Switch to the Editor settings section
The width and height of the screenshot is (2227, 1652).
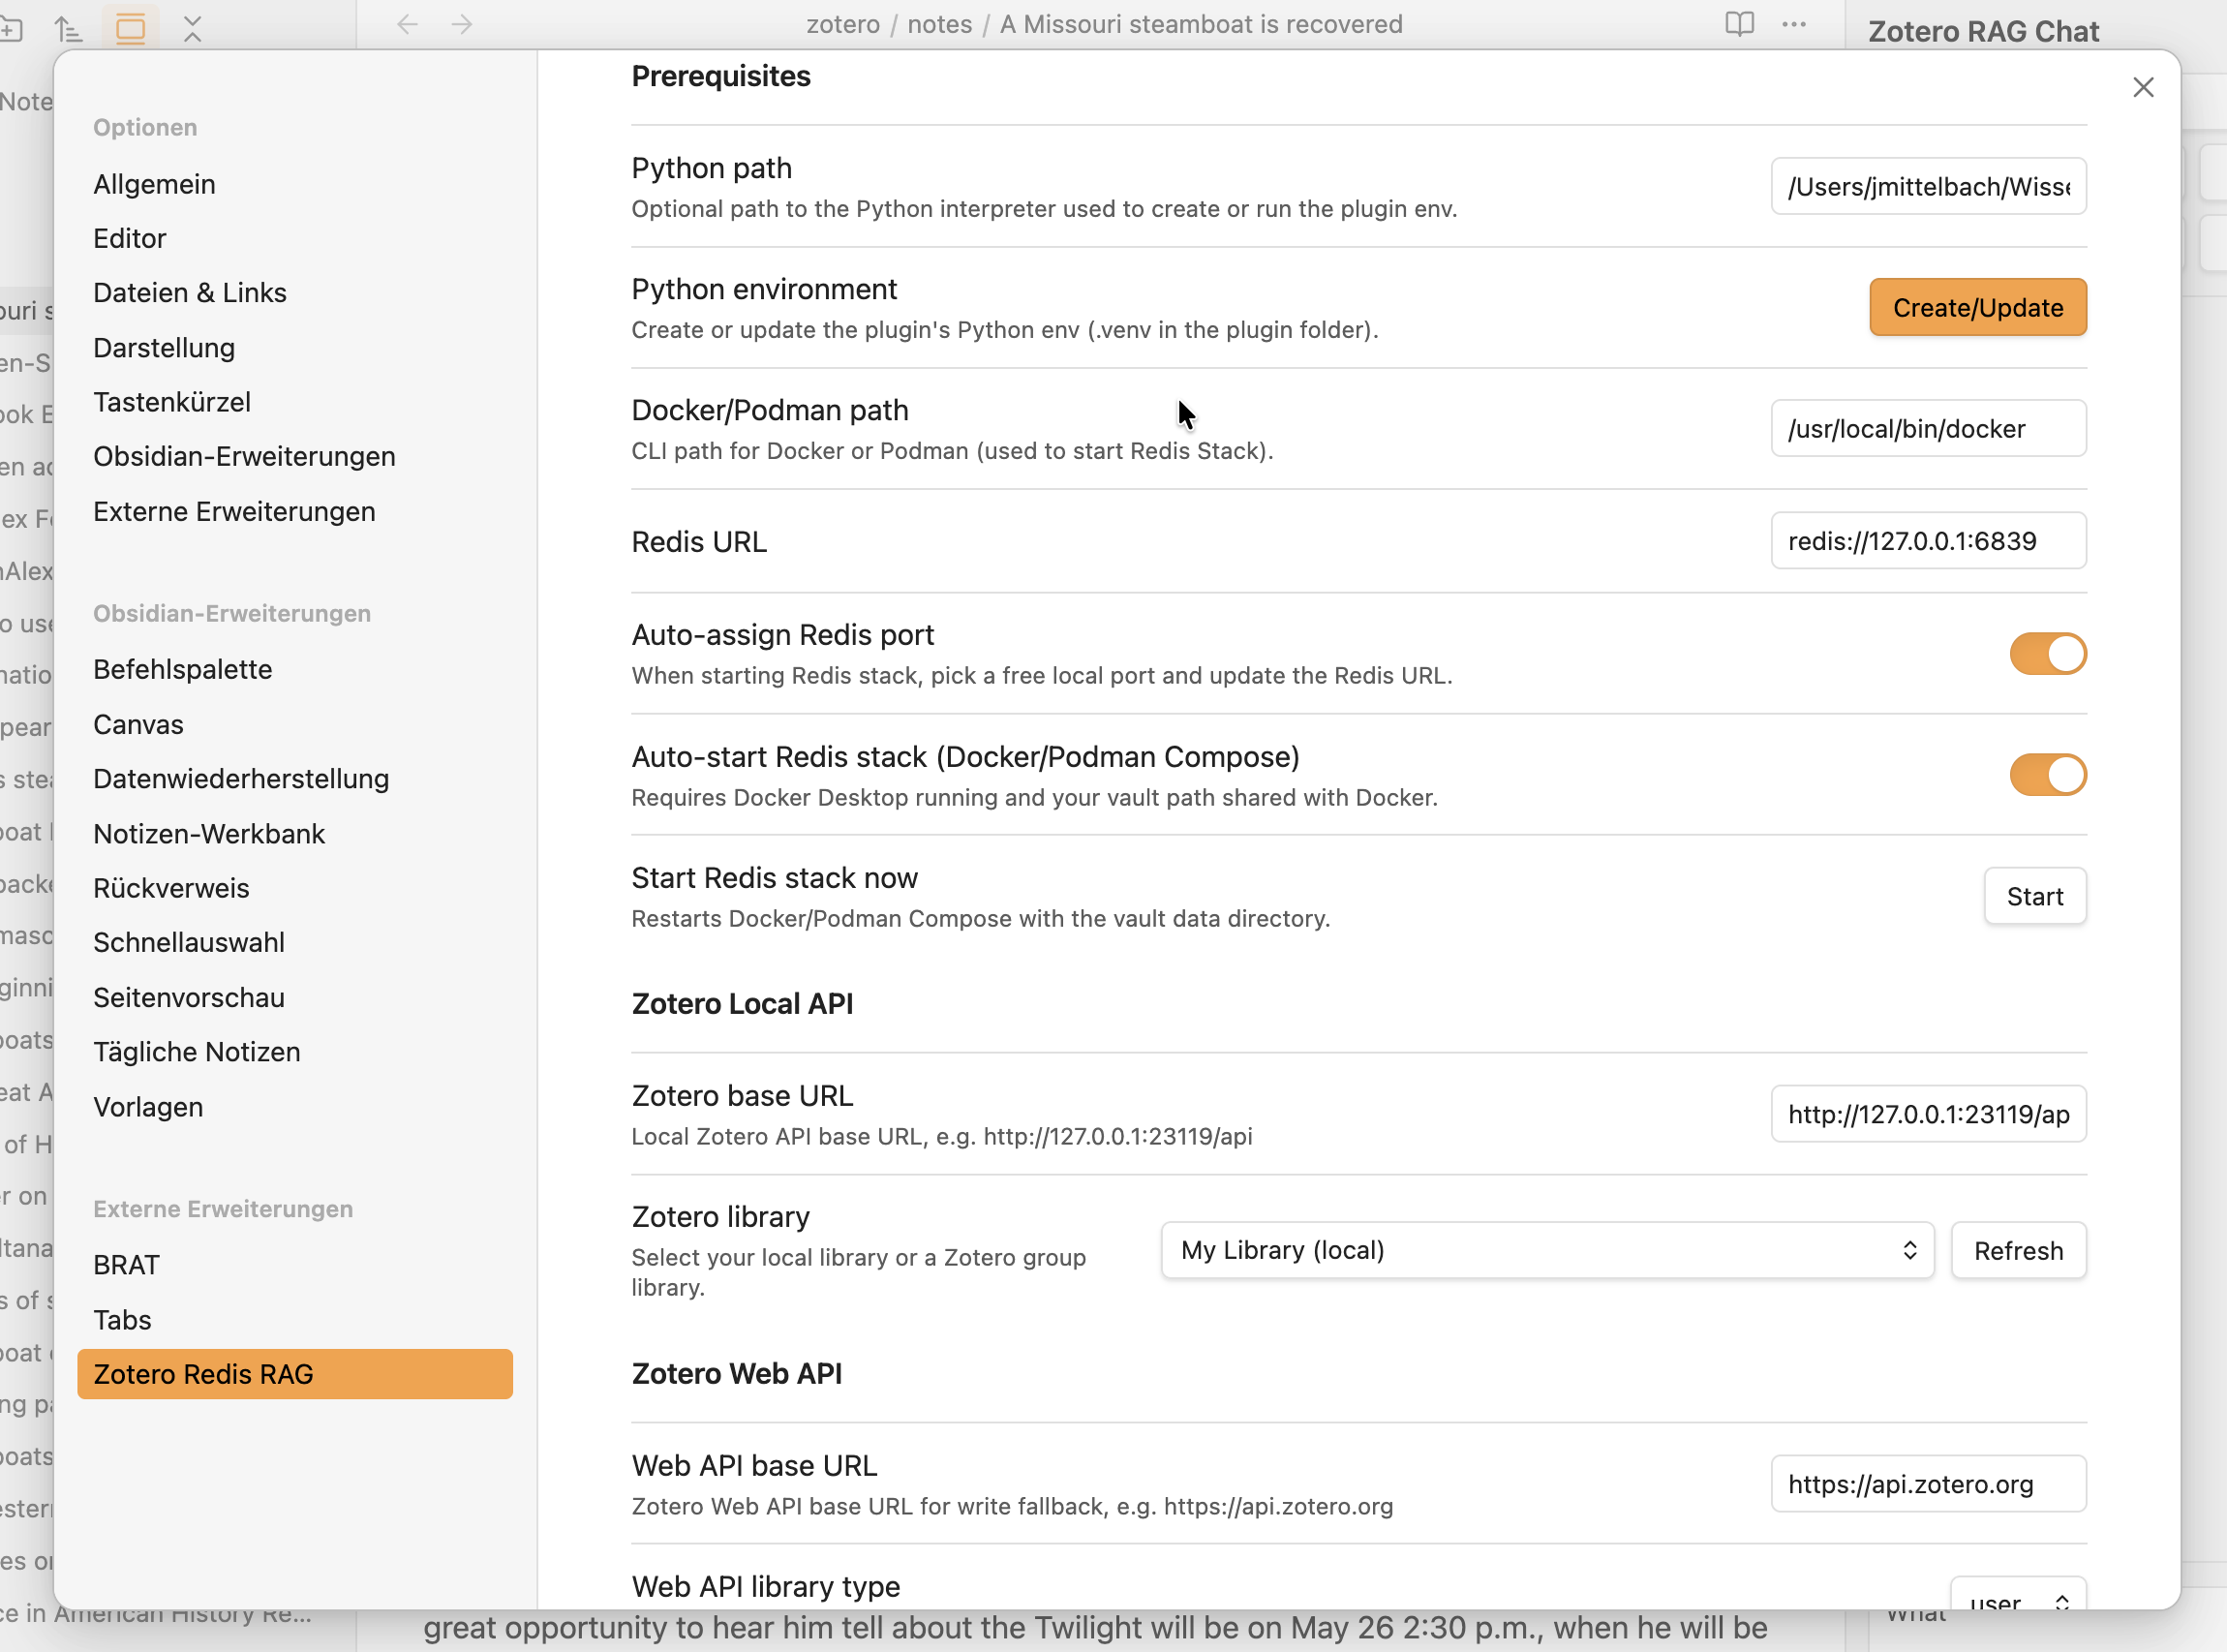[x=130, y=238]
